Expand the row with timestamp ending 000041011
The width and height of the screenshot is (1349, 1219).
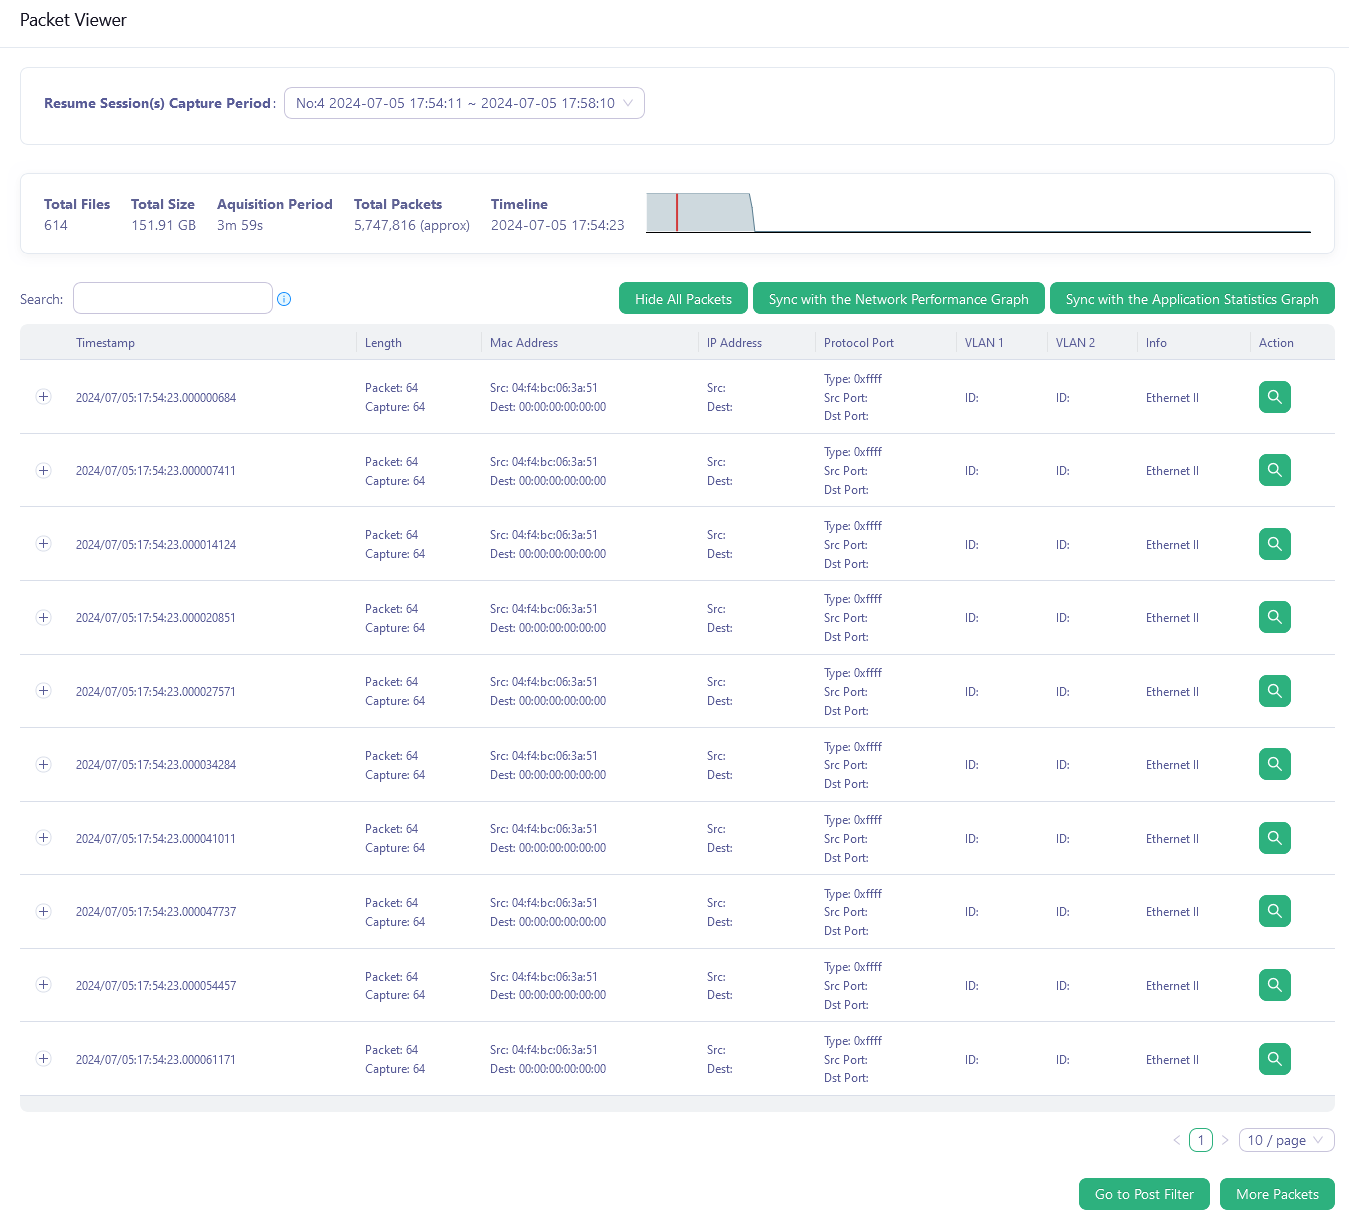click(x=43, y=838)
